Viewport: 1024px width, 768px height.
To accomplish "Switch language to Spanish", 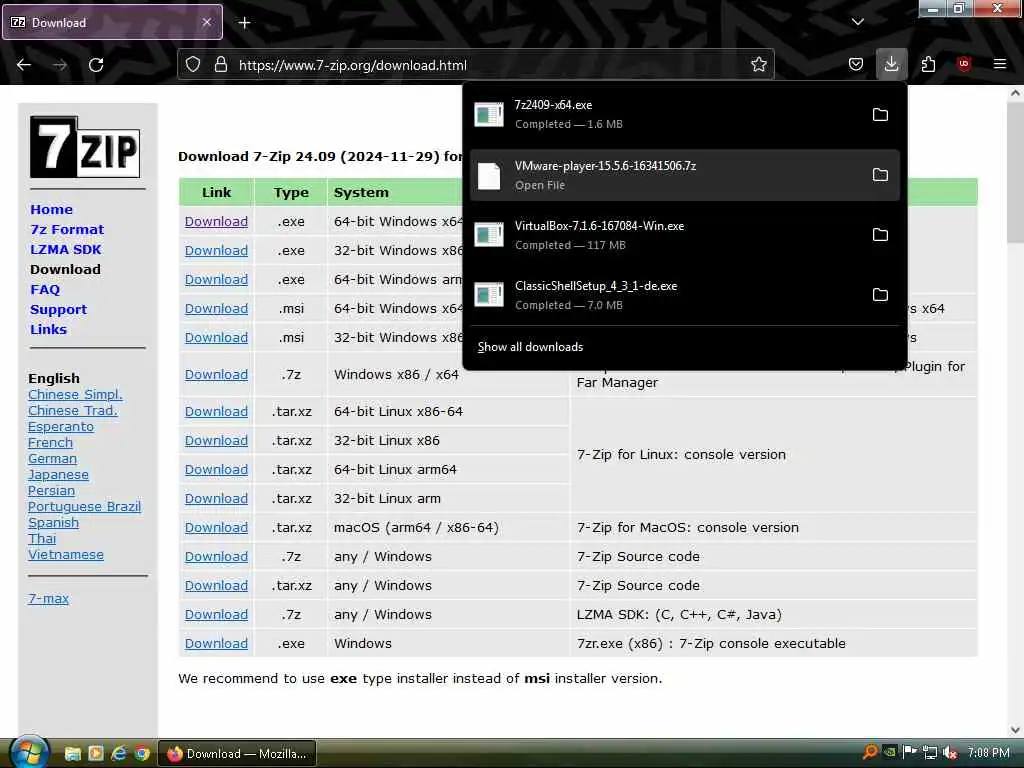I will pyautogui.click(x=53, y=522).
